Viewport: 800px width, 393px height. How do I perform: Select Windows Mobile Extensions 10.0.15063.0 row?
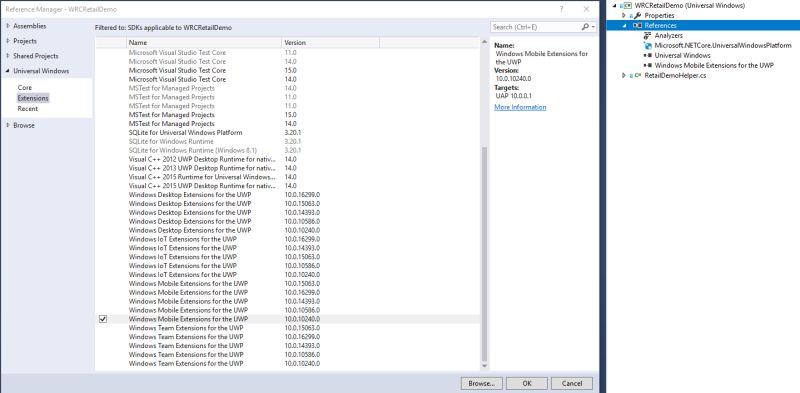coord(288,283)
